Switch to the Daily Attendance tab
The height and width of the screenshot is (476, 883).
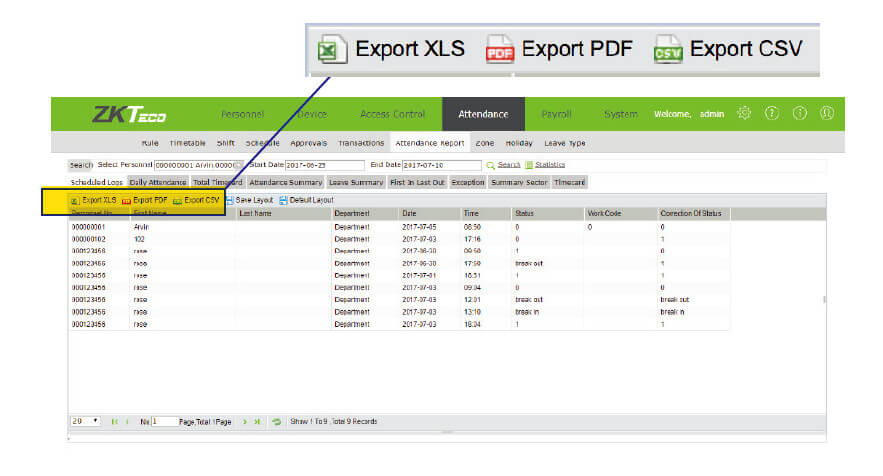coord(158,183)
